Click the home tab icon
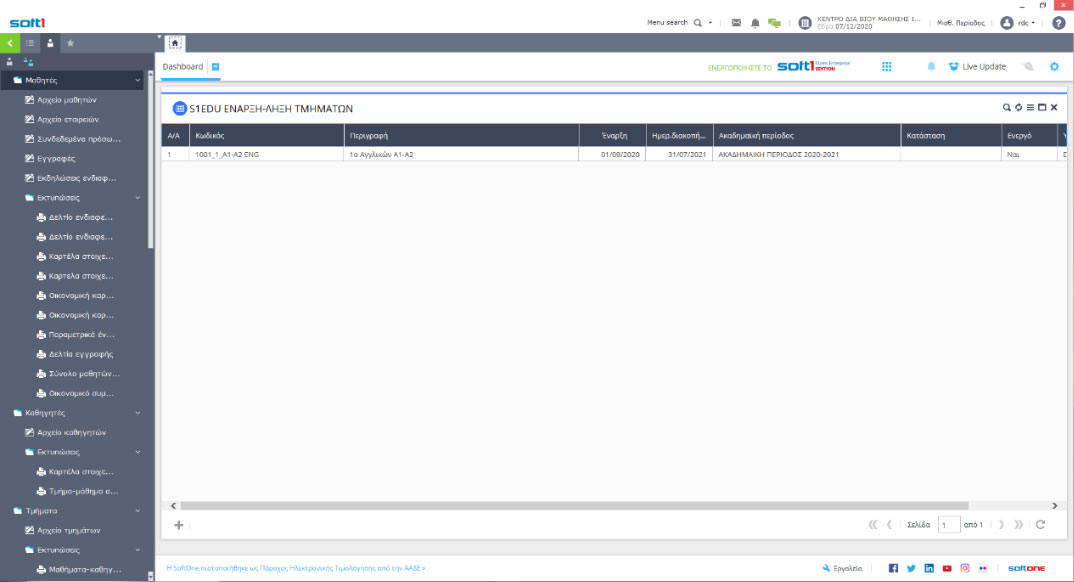The width and height of the screenshot is (1074, 582). coord(175,43)
